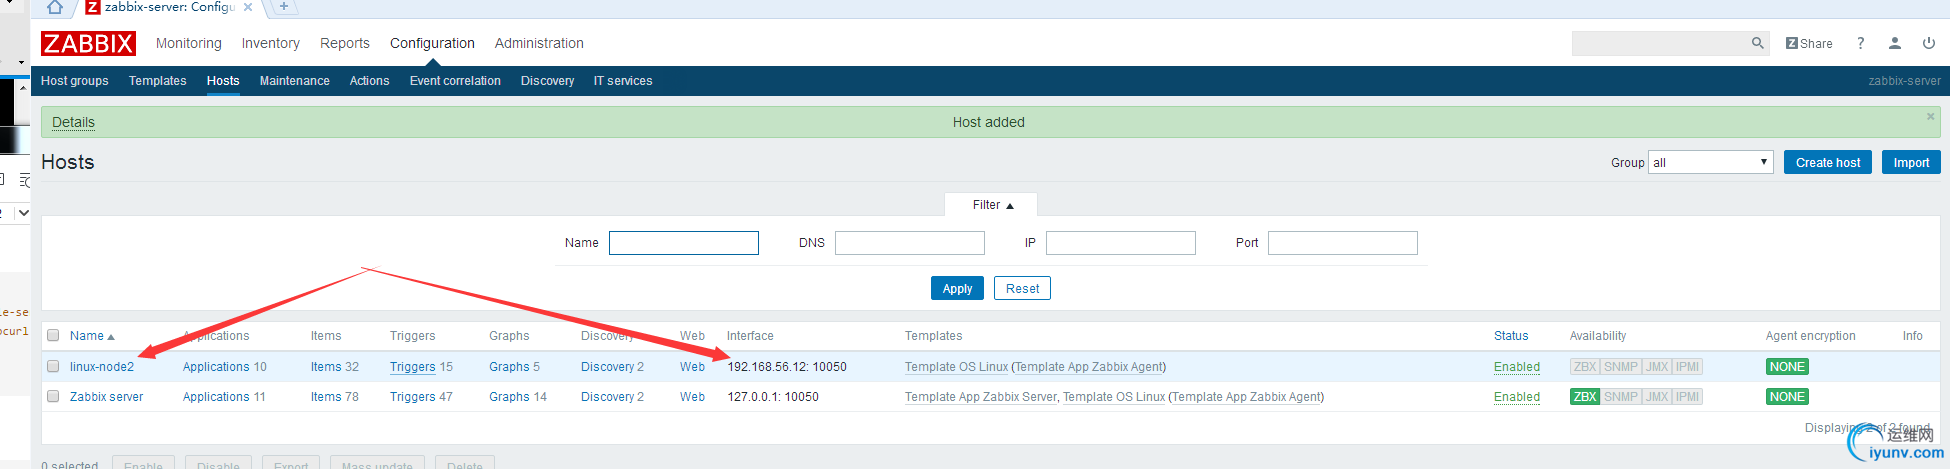
Task: Open the Monitoring menu
Action: pos(189,43)
